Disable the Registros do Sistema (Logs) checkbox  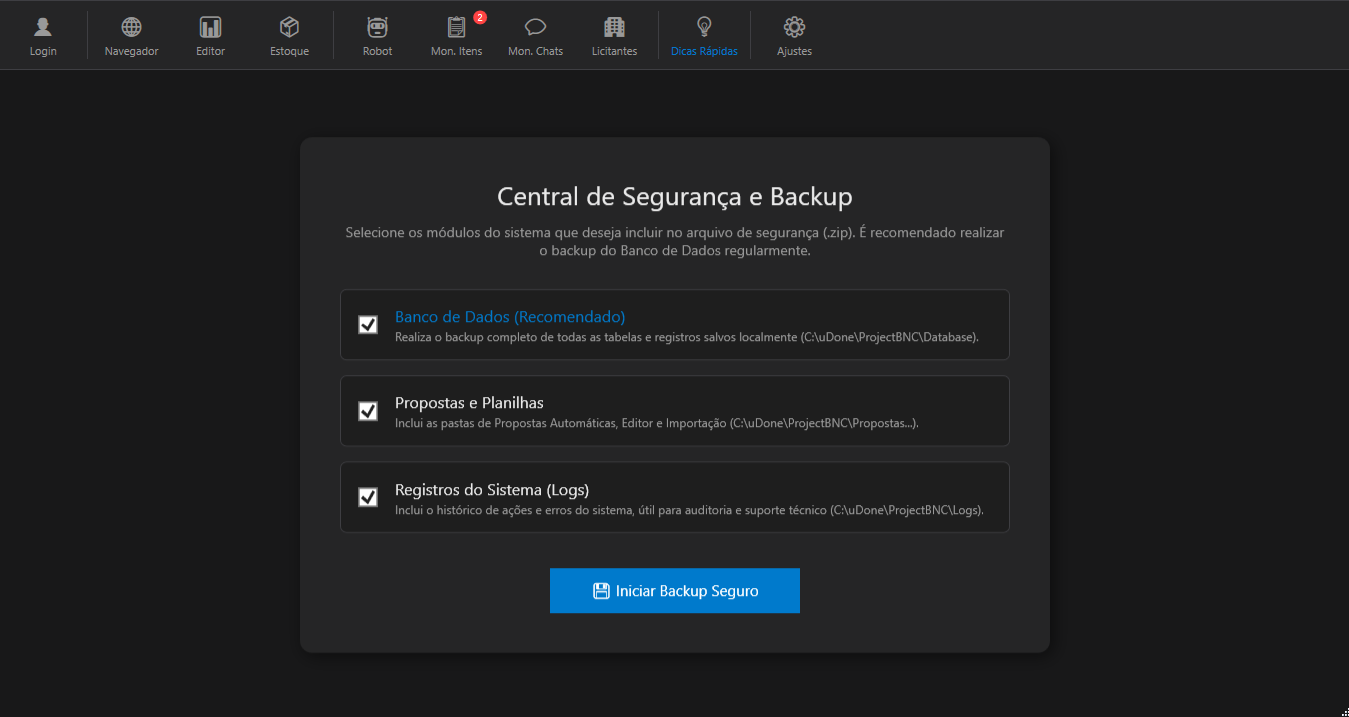pos(368,497)
